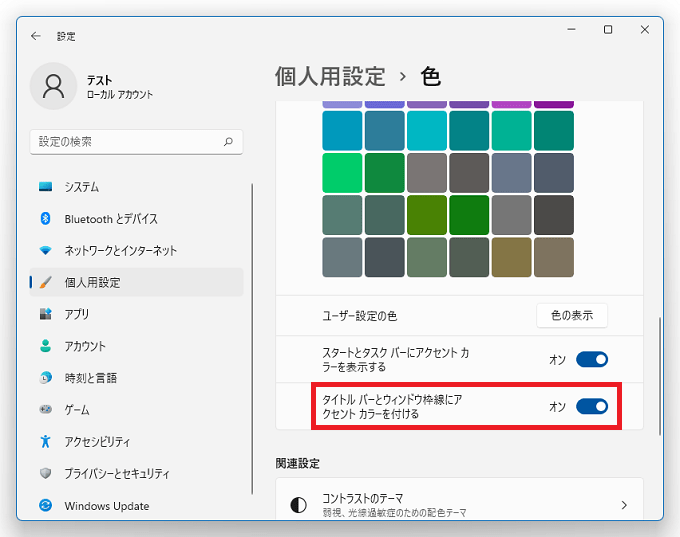Open アカウント settings page
This screenshot has height=537, width=680.
tap(136, 346)
